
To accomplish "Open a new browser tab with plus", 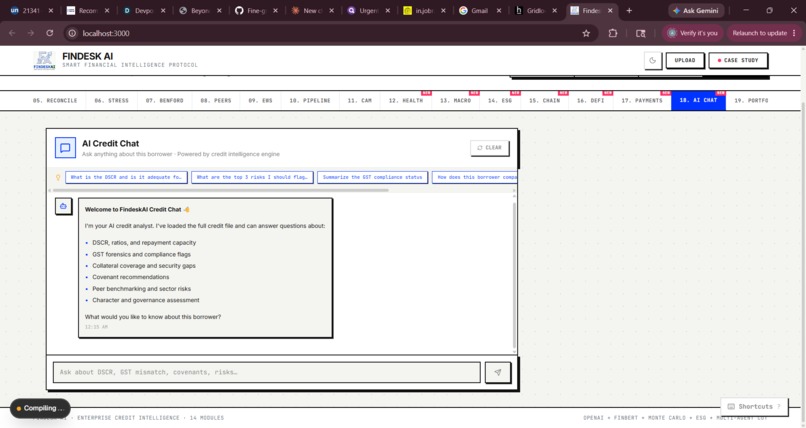I will click(x=629, y=10).
